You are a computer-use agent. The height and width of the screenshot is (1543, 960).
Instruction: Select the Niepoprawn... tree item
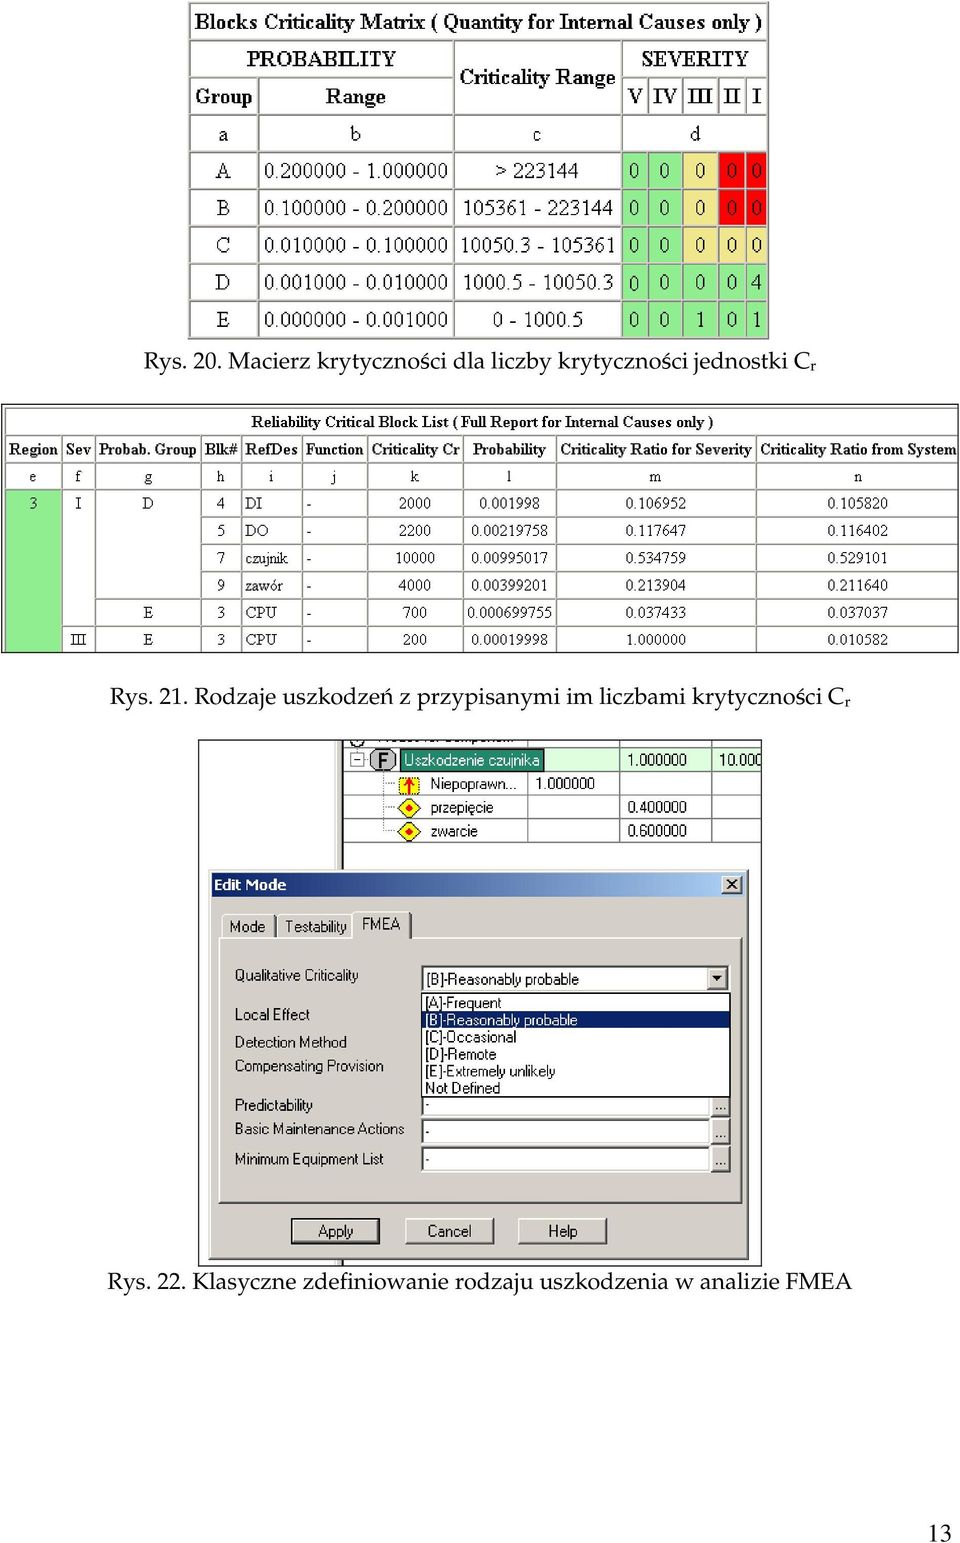coord(472,784)
